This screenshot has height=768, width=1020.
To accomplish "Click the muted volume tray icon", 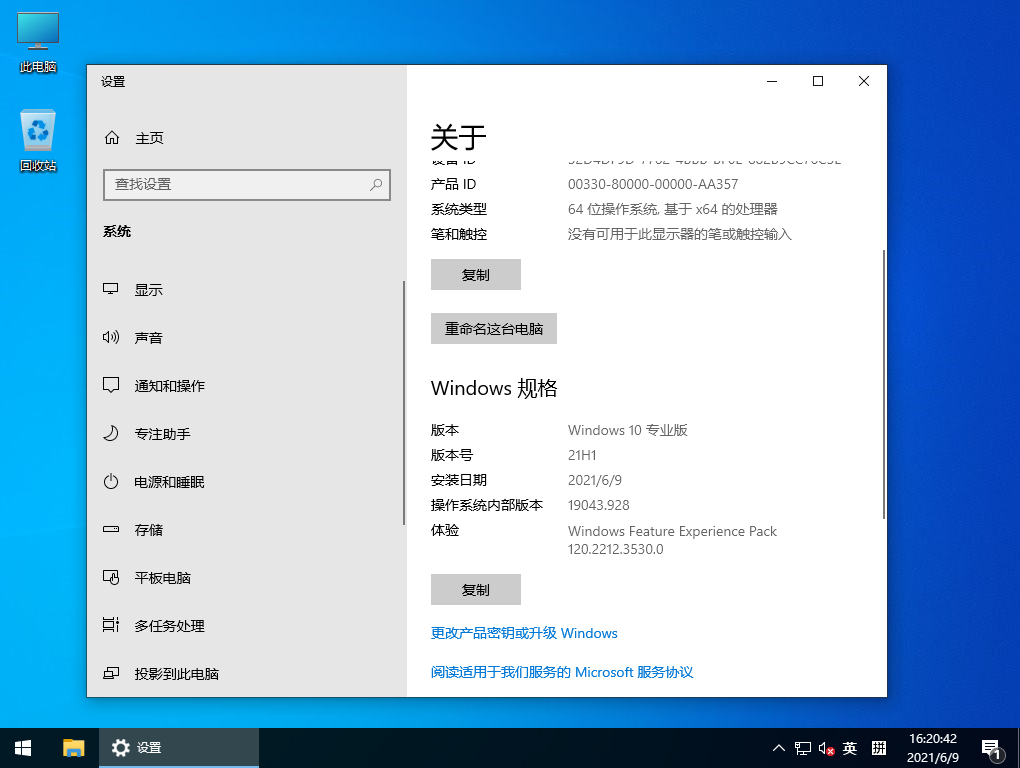I will [826, 748].
